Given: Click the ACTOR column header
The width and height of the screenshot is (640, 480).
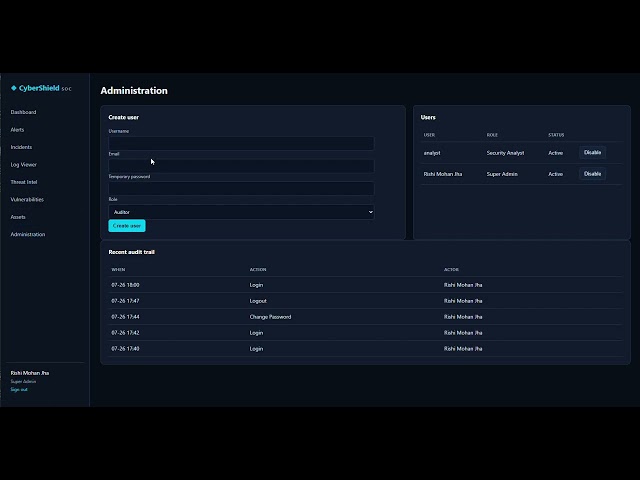Looking at the screenshot, I should point(451,270).
